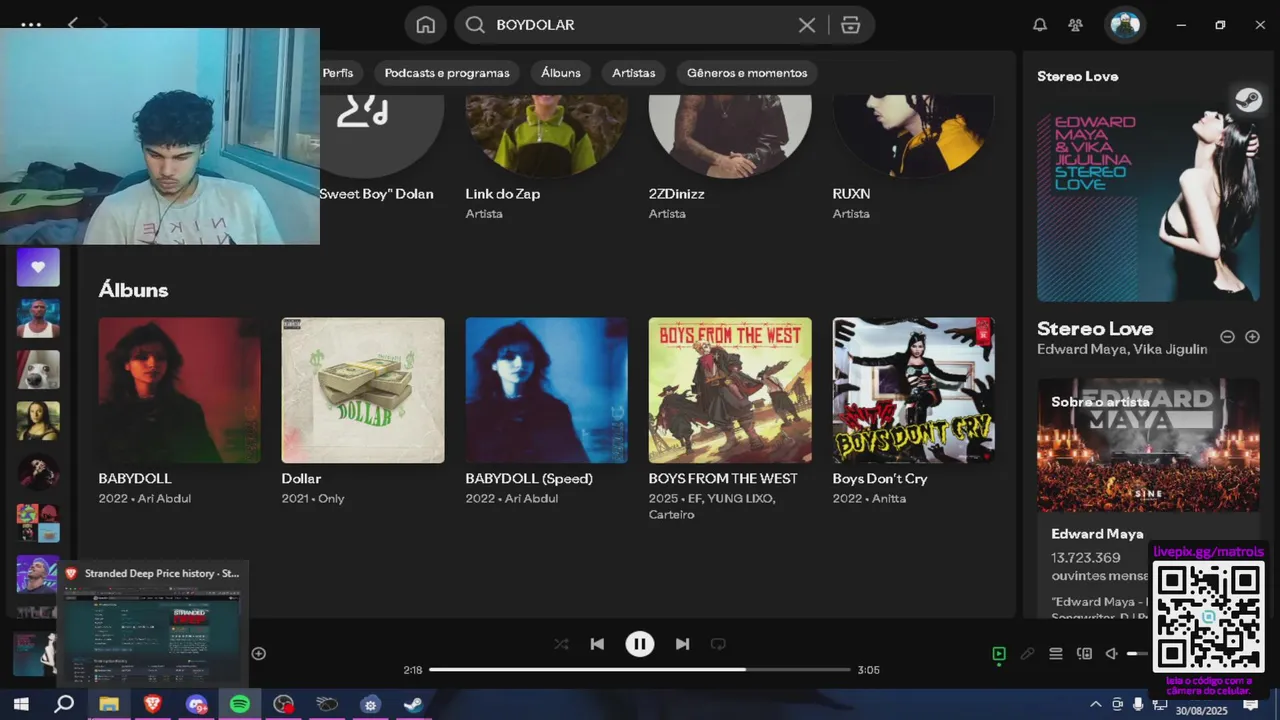This screenshot has width=1280, height=720.
Task: Open Stereo Love album artwork
Action: pos(1148,201)
